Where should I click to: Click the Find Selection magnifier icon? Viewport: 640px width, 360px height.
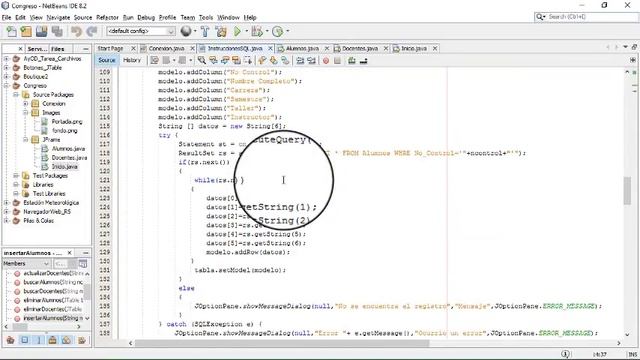(202, 60)
